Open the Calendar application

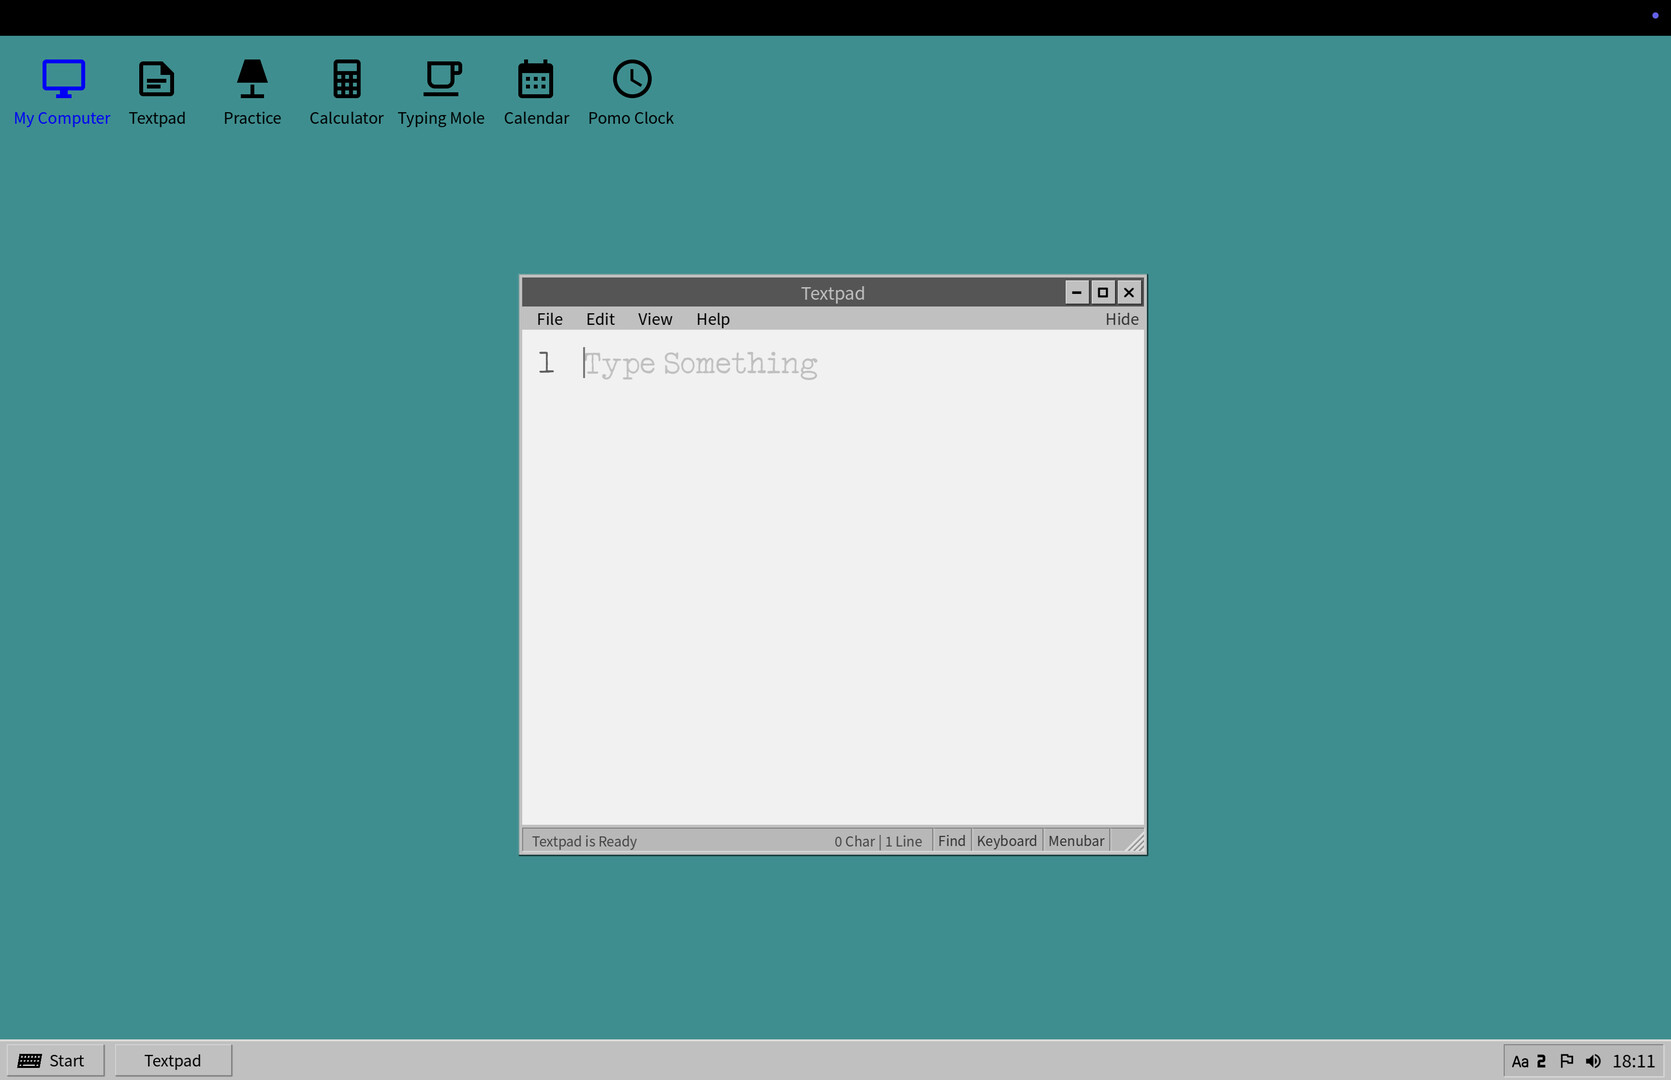coord(536,92)
